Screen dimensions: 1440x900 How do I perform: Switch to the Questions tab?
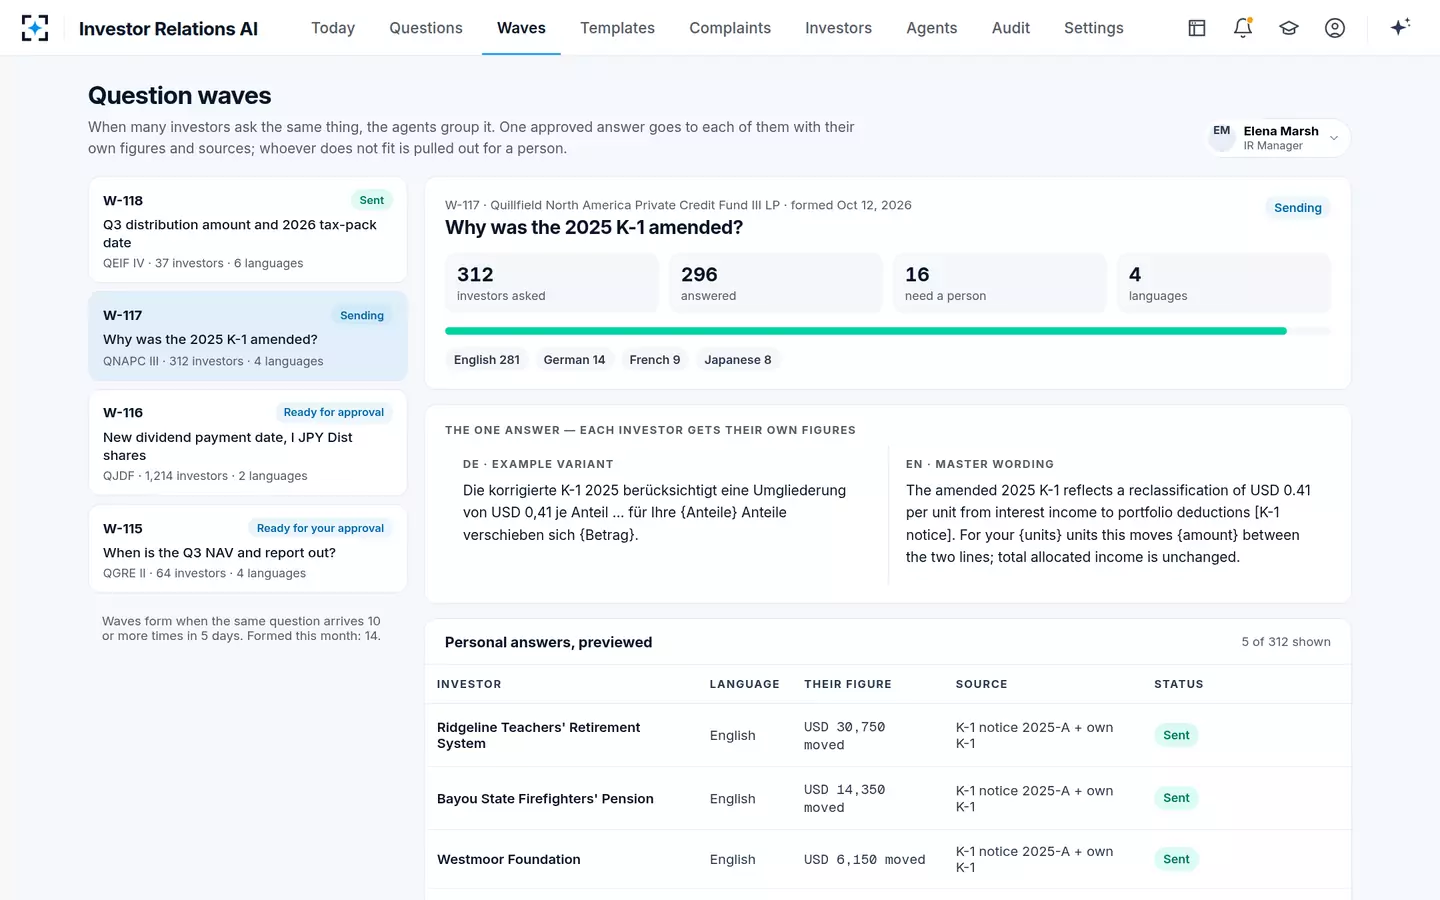pos(426,28)
